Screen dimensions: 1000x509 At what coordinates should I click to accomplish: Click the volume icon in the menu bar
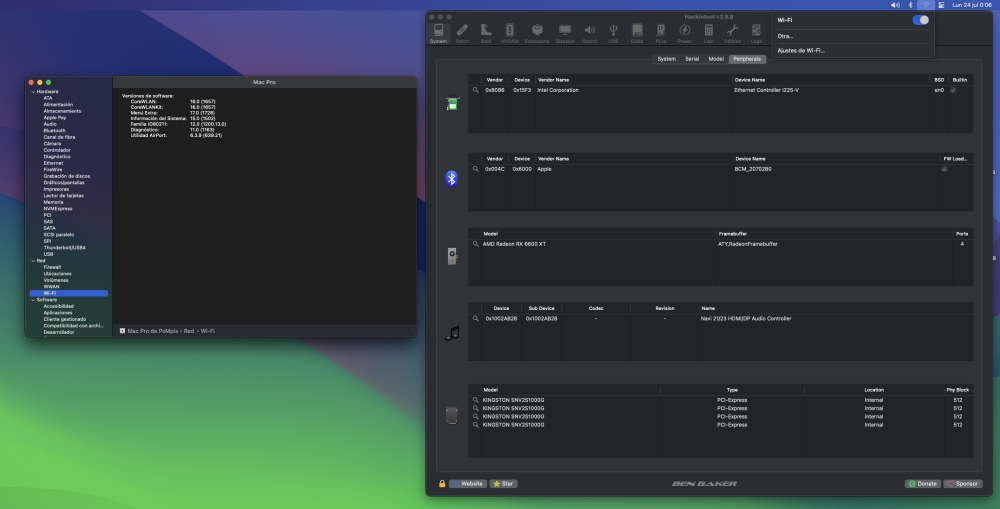(895, 4)
